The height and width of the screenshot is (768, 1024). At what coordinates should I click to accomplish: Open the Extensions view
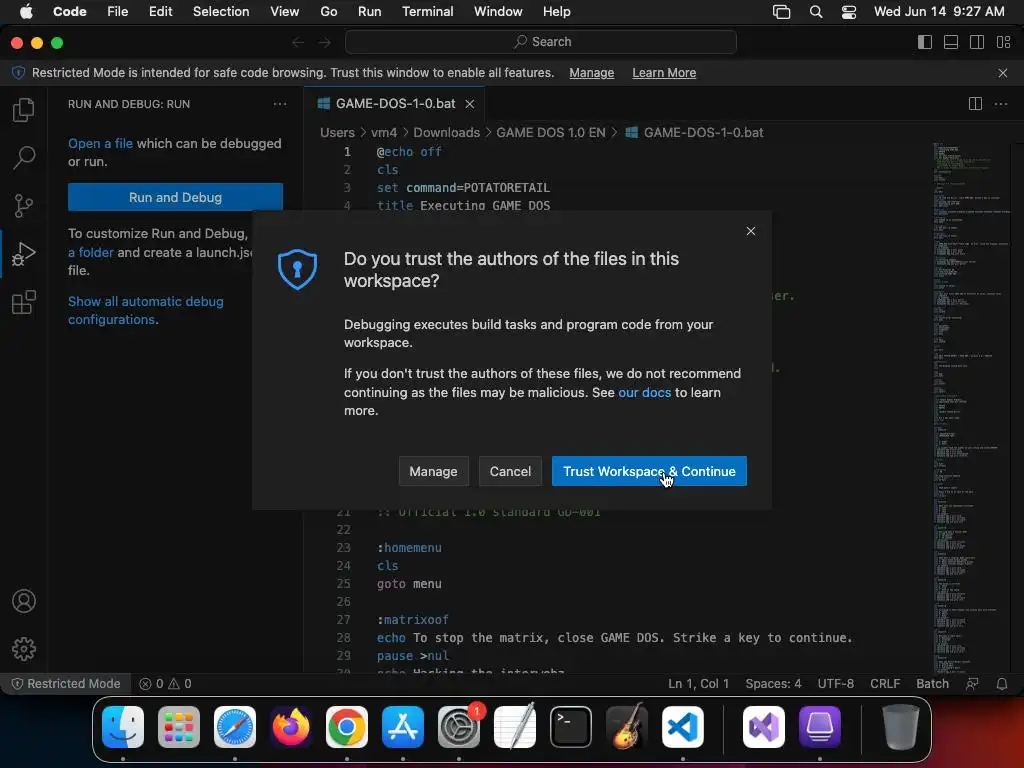coord(24,302)
